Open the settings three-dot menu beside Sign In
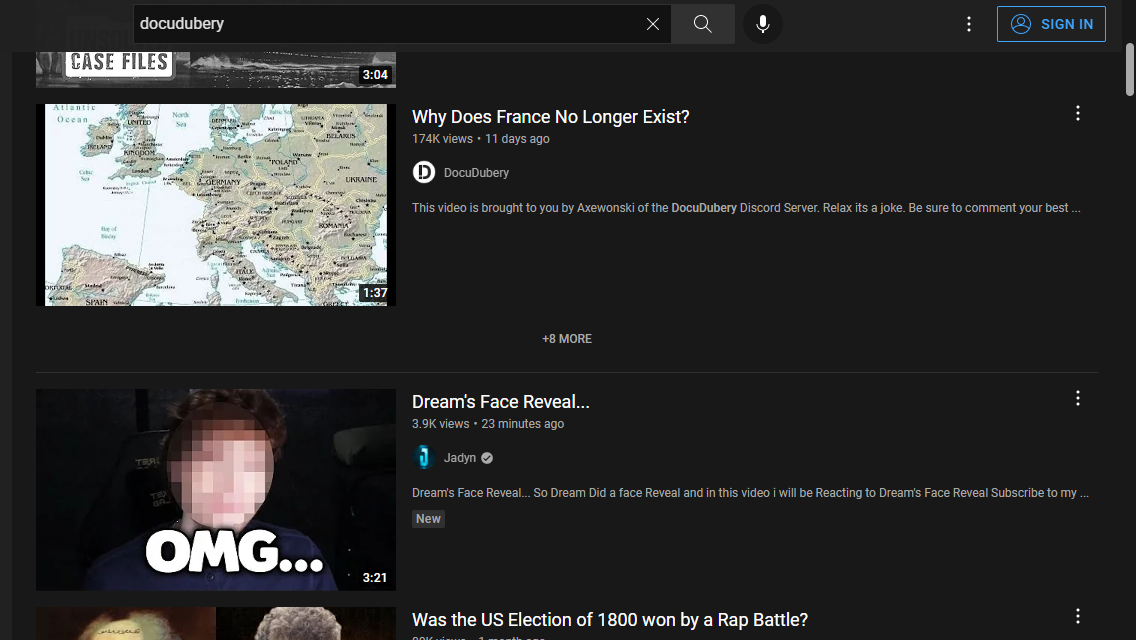This screenshot has height=640, width=1136. point(968,24)
